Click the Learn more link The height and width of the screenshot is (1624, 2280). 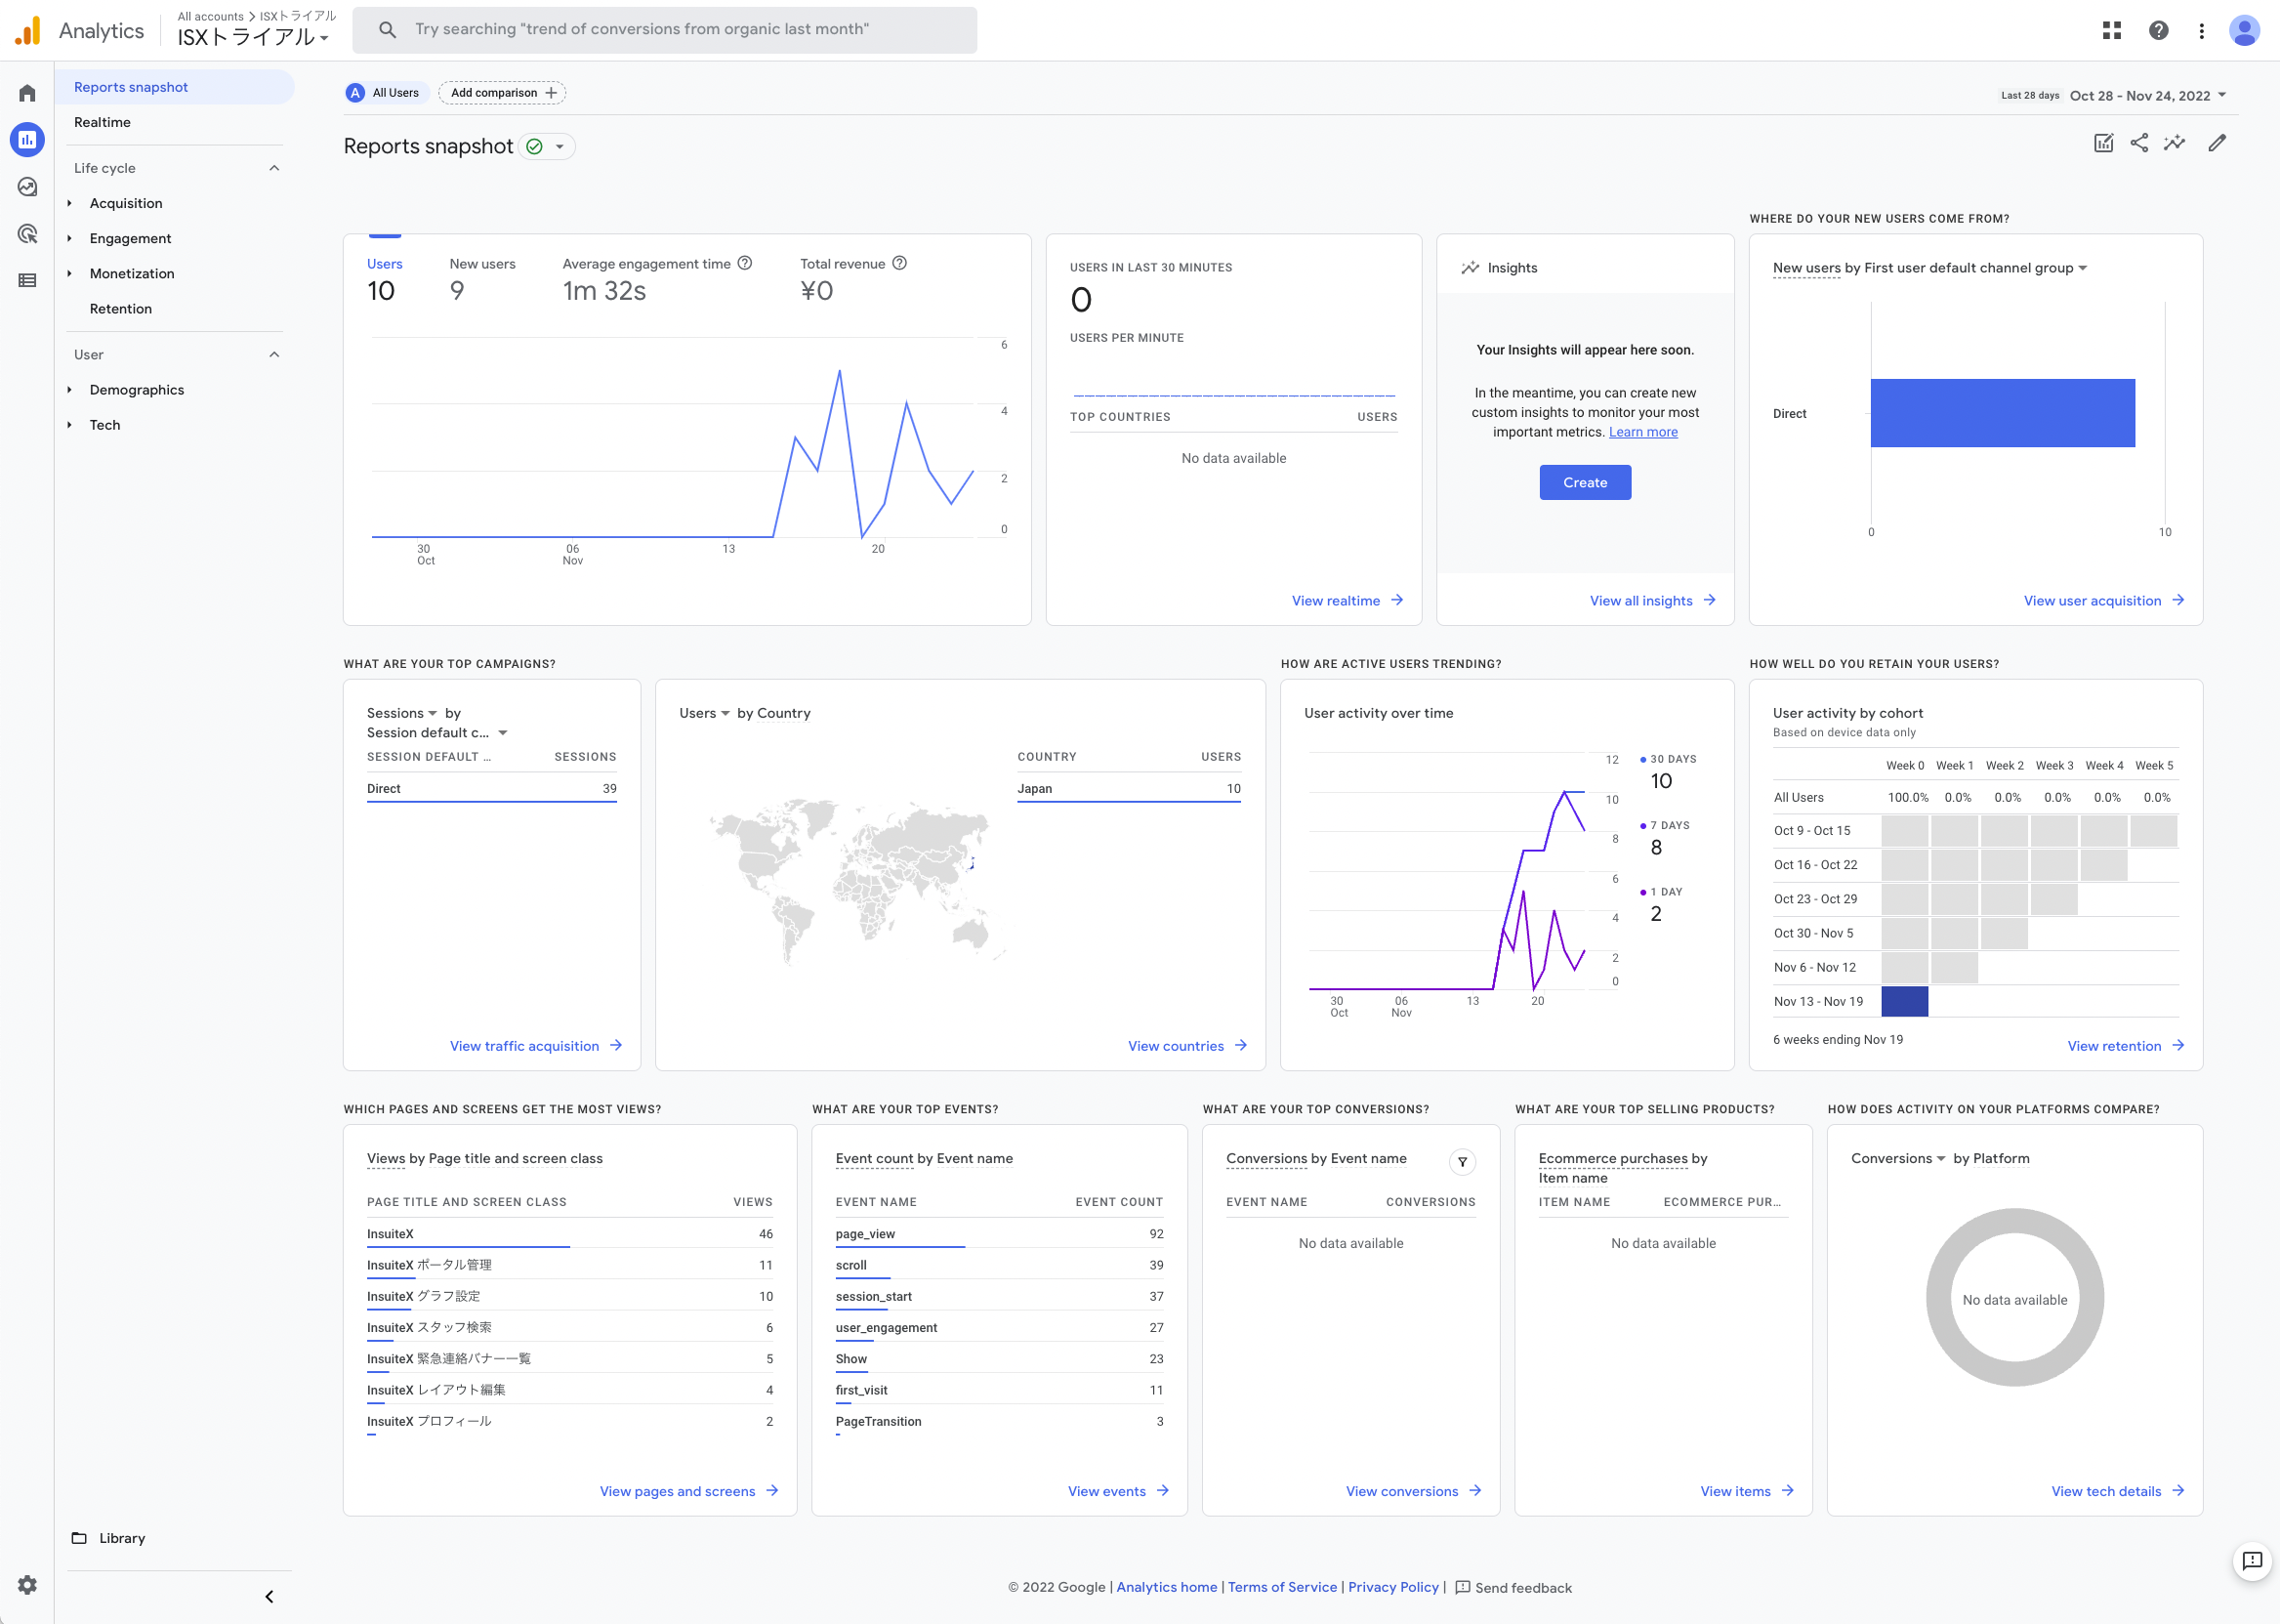tap(1643, 432)
